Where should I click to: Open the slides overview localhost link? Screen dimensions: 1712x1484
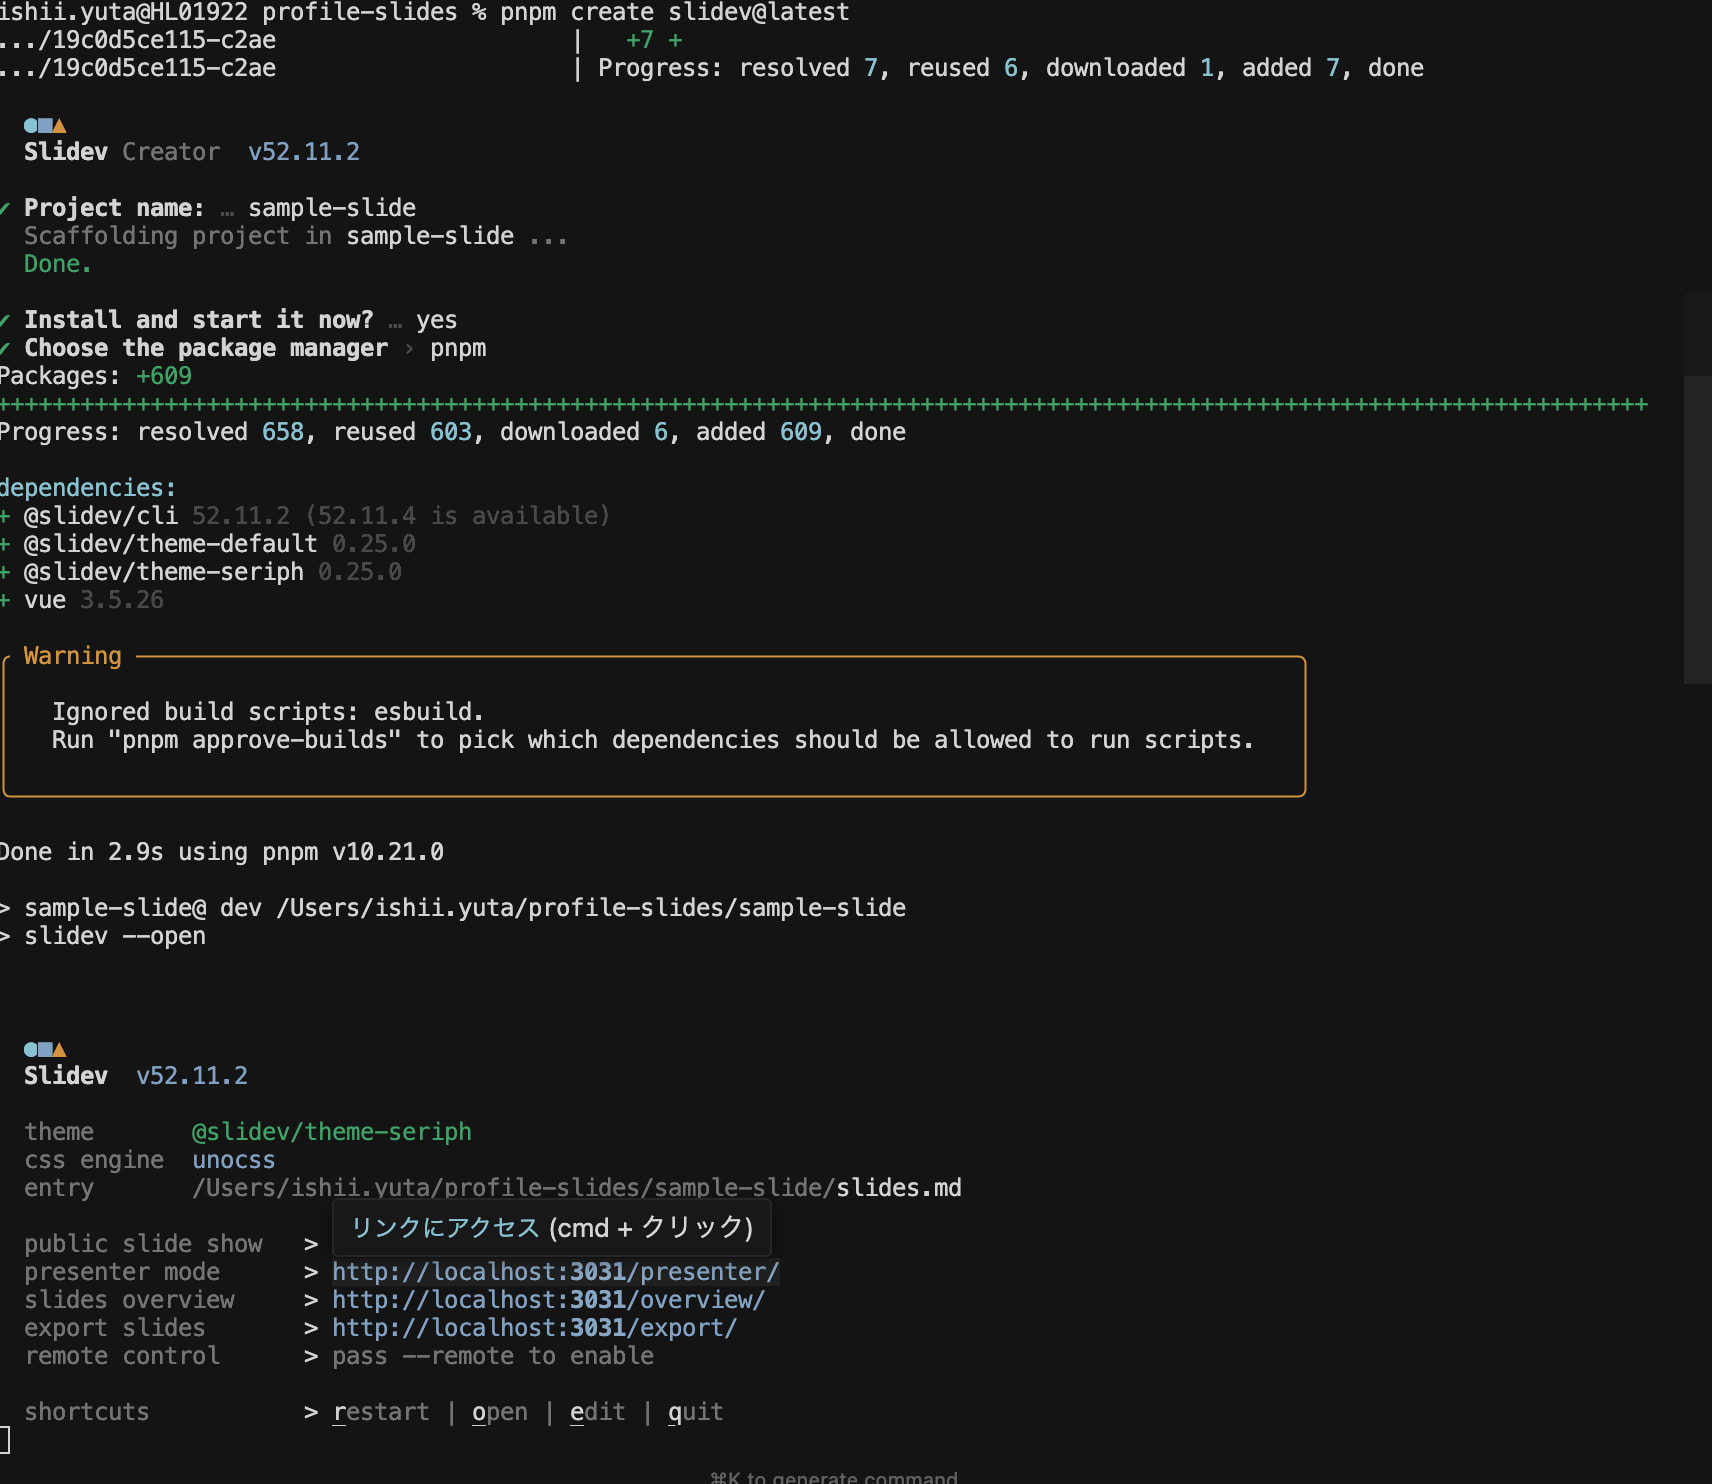548,1300
